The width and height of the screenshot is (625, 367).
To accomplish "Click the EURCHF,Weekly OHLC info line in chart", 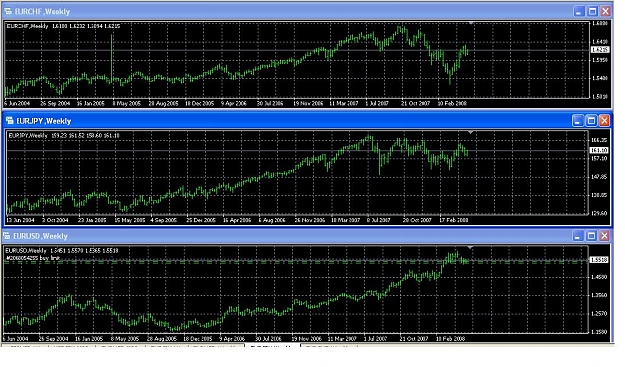I will pos(64,26).
